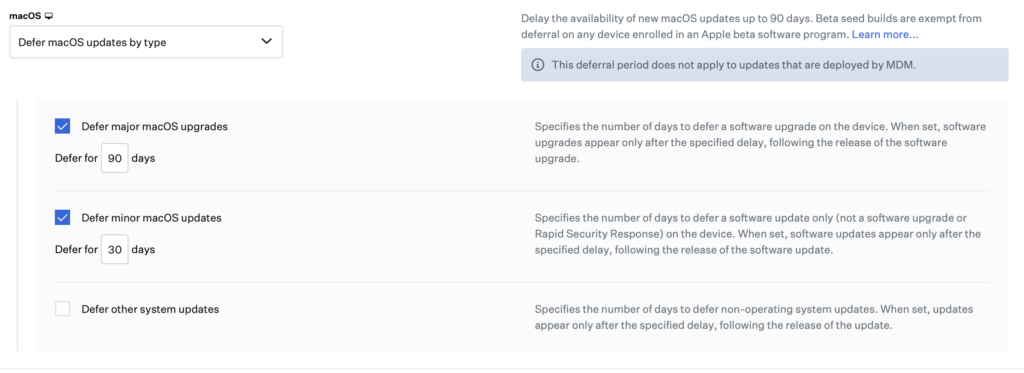
Task: Click the checkmark icon beside minor macOS updates
Action: coord(62,218)
